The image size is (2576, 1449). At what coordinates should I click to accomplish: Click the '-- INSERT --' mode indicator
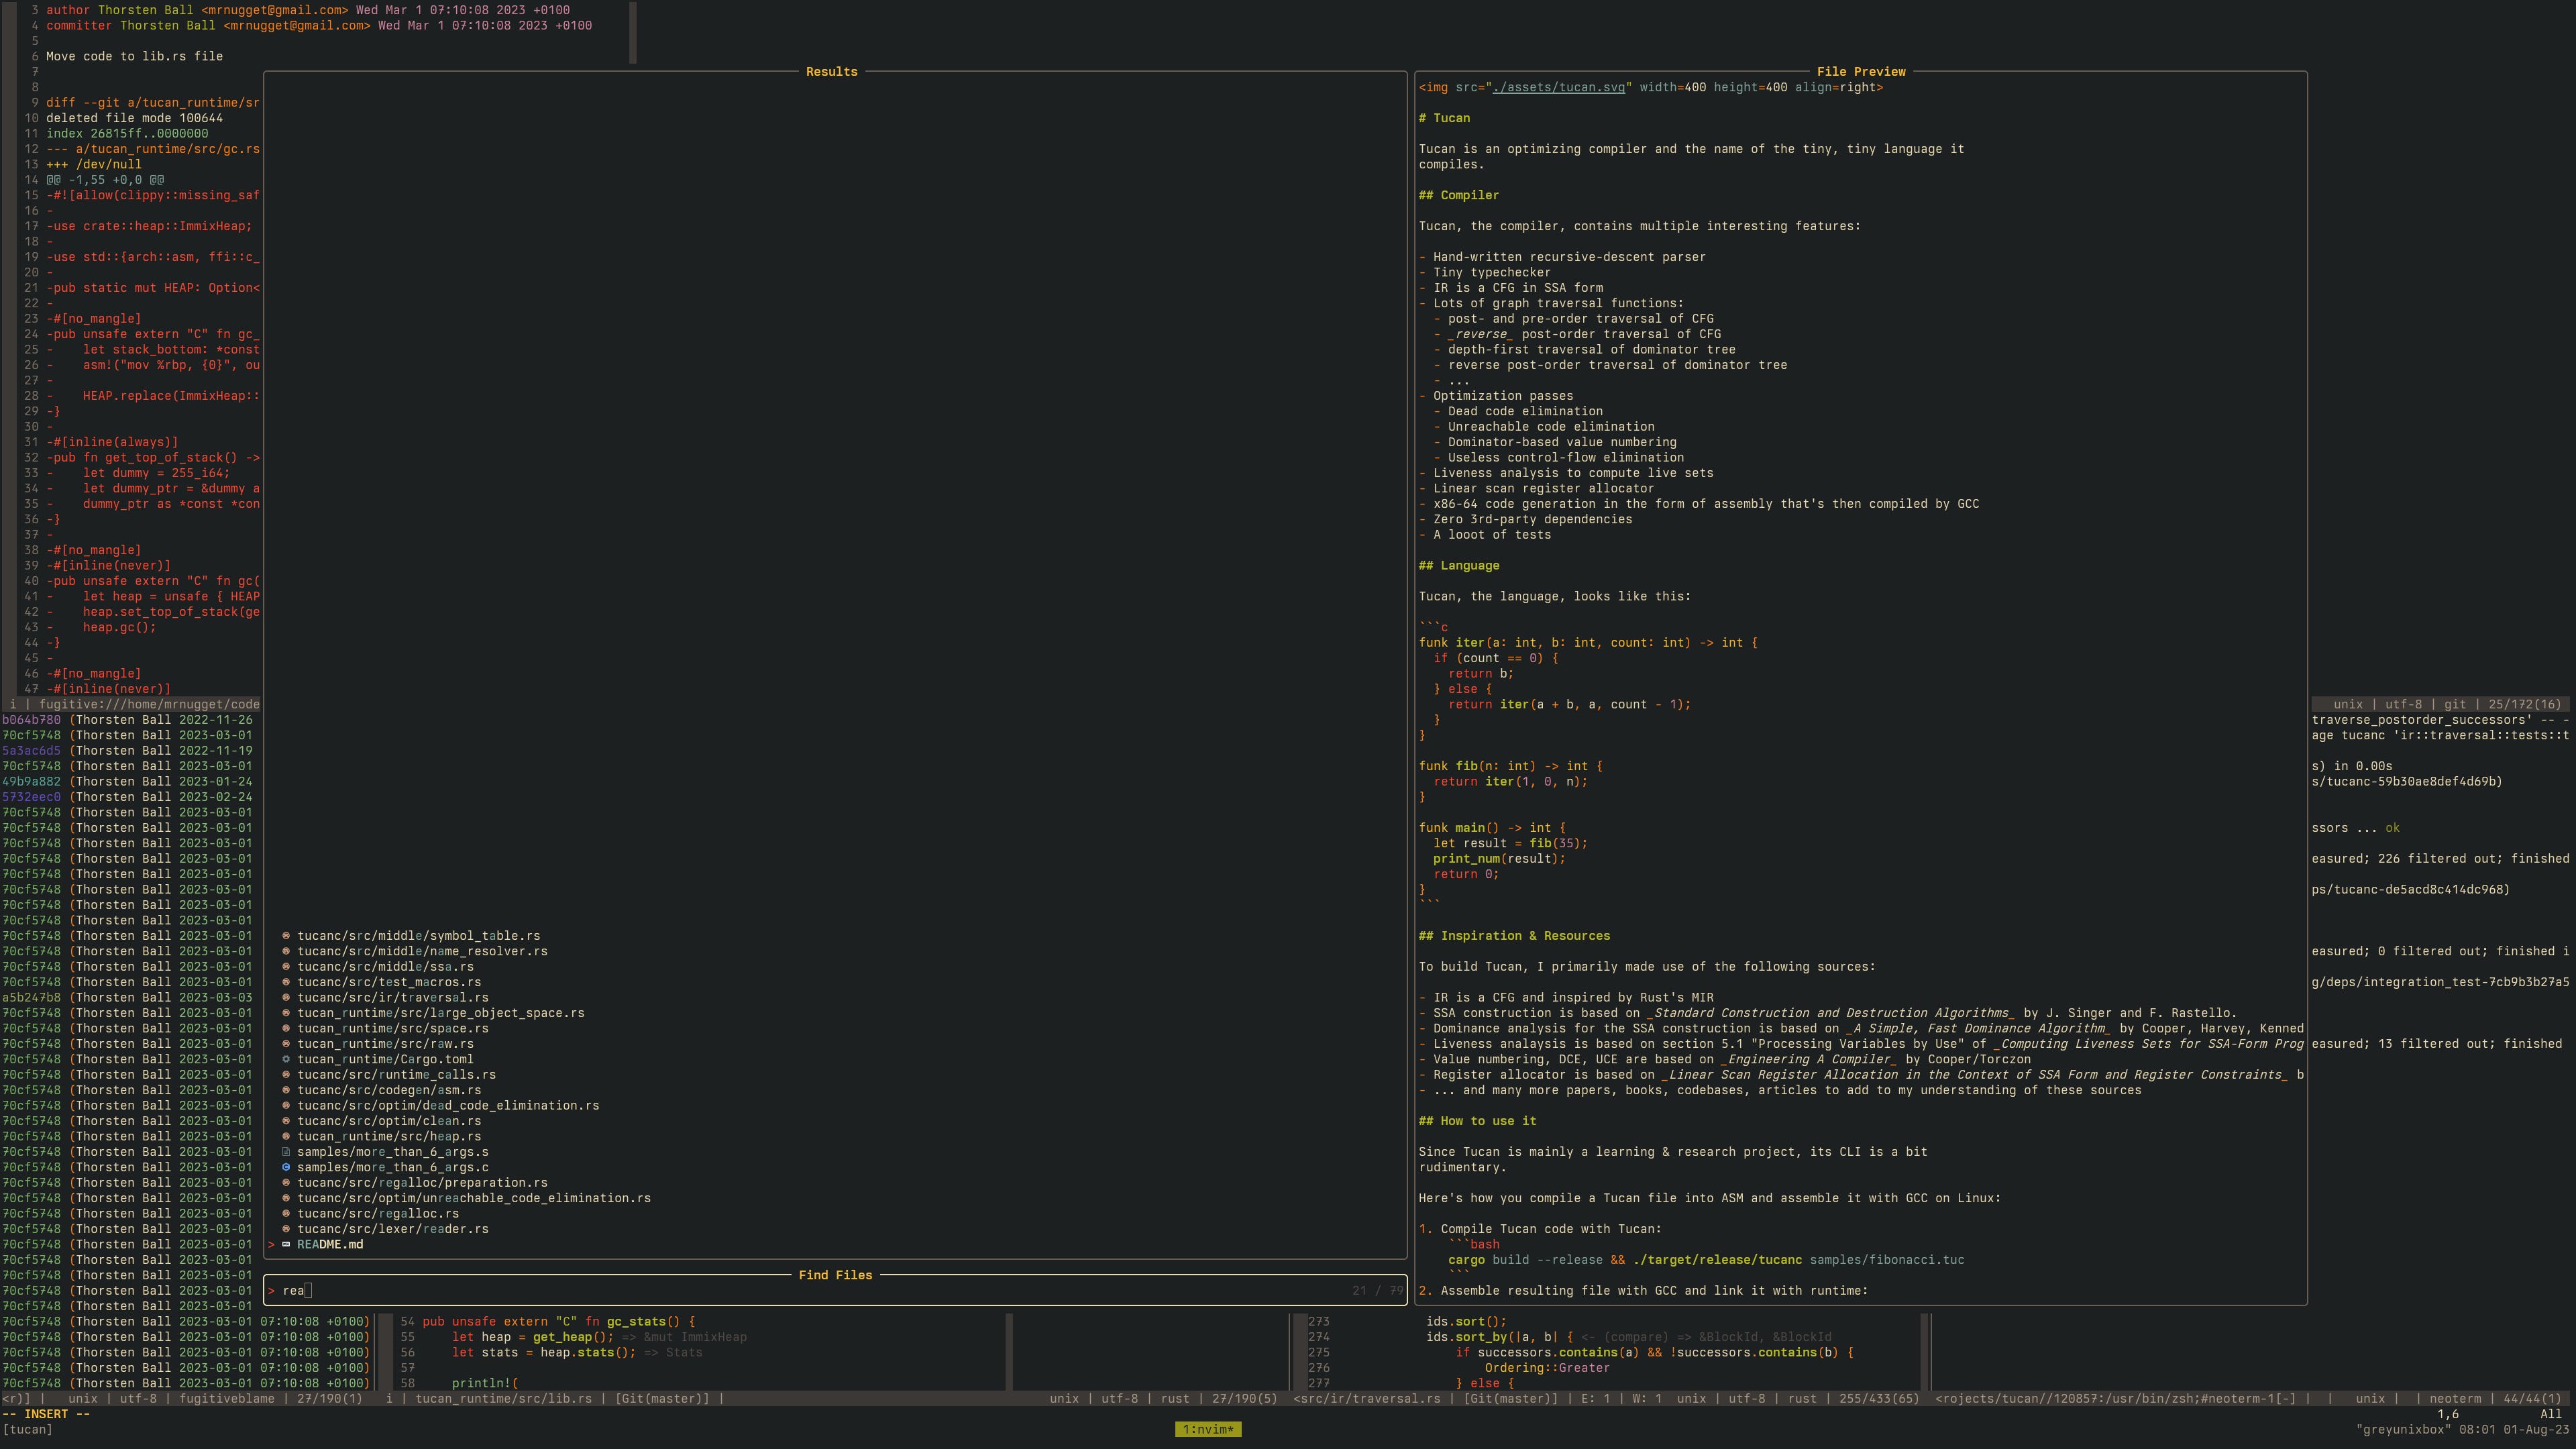pos(46,1414)
